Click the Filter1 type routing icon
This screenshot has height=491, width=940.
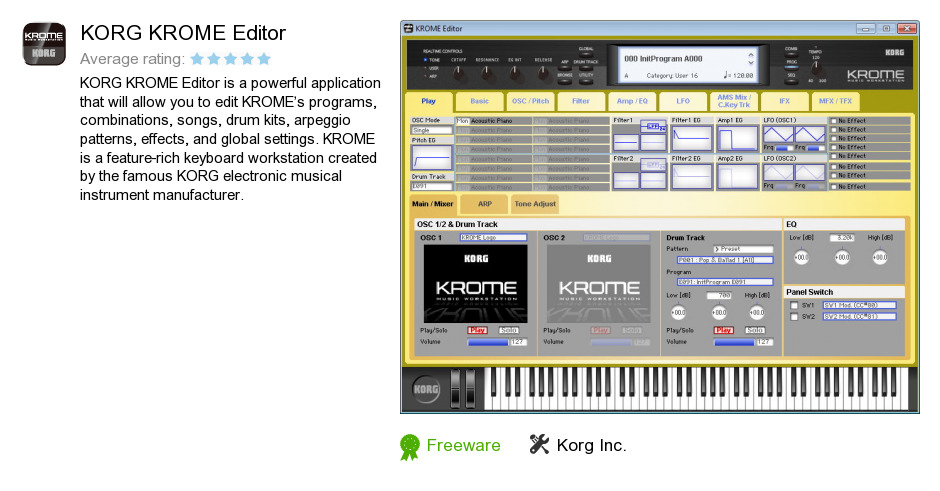[653, 126]
